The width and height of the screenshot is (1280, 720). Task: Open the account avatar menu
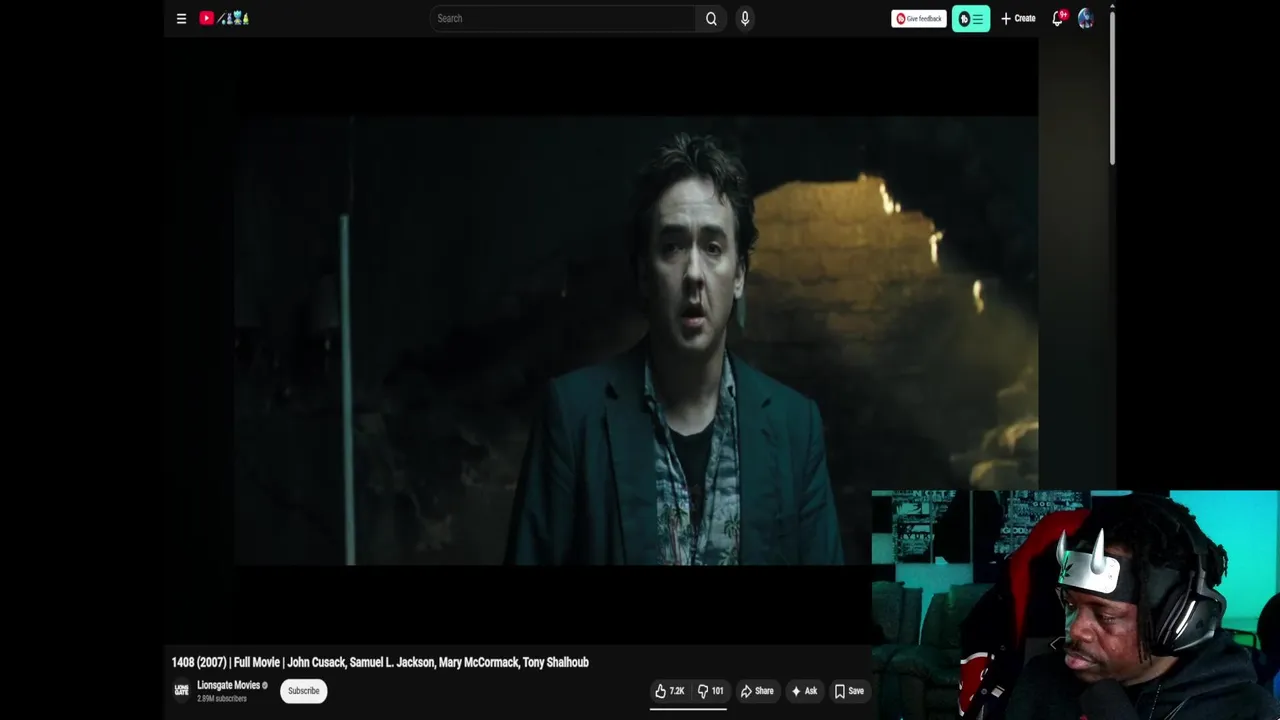pos(1086,18)
